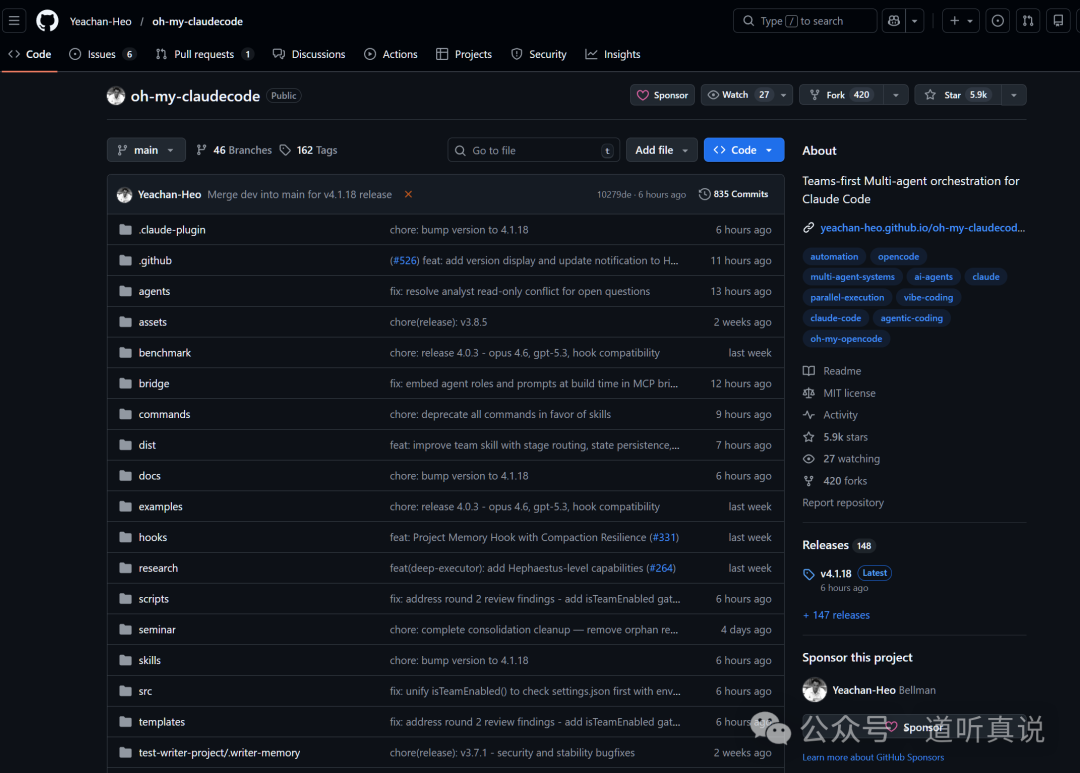Expand the Add file dropdown
1080x773 pixels.
coord(661,149)
